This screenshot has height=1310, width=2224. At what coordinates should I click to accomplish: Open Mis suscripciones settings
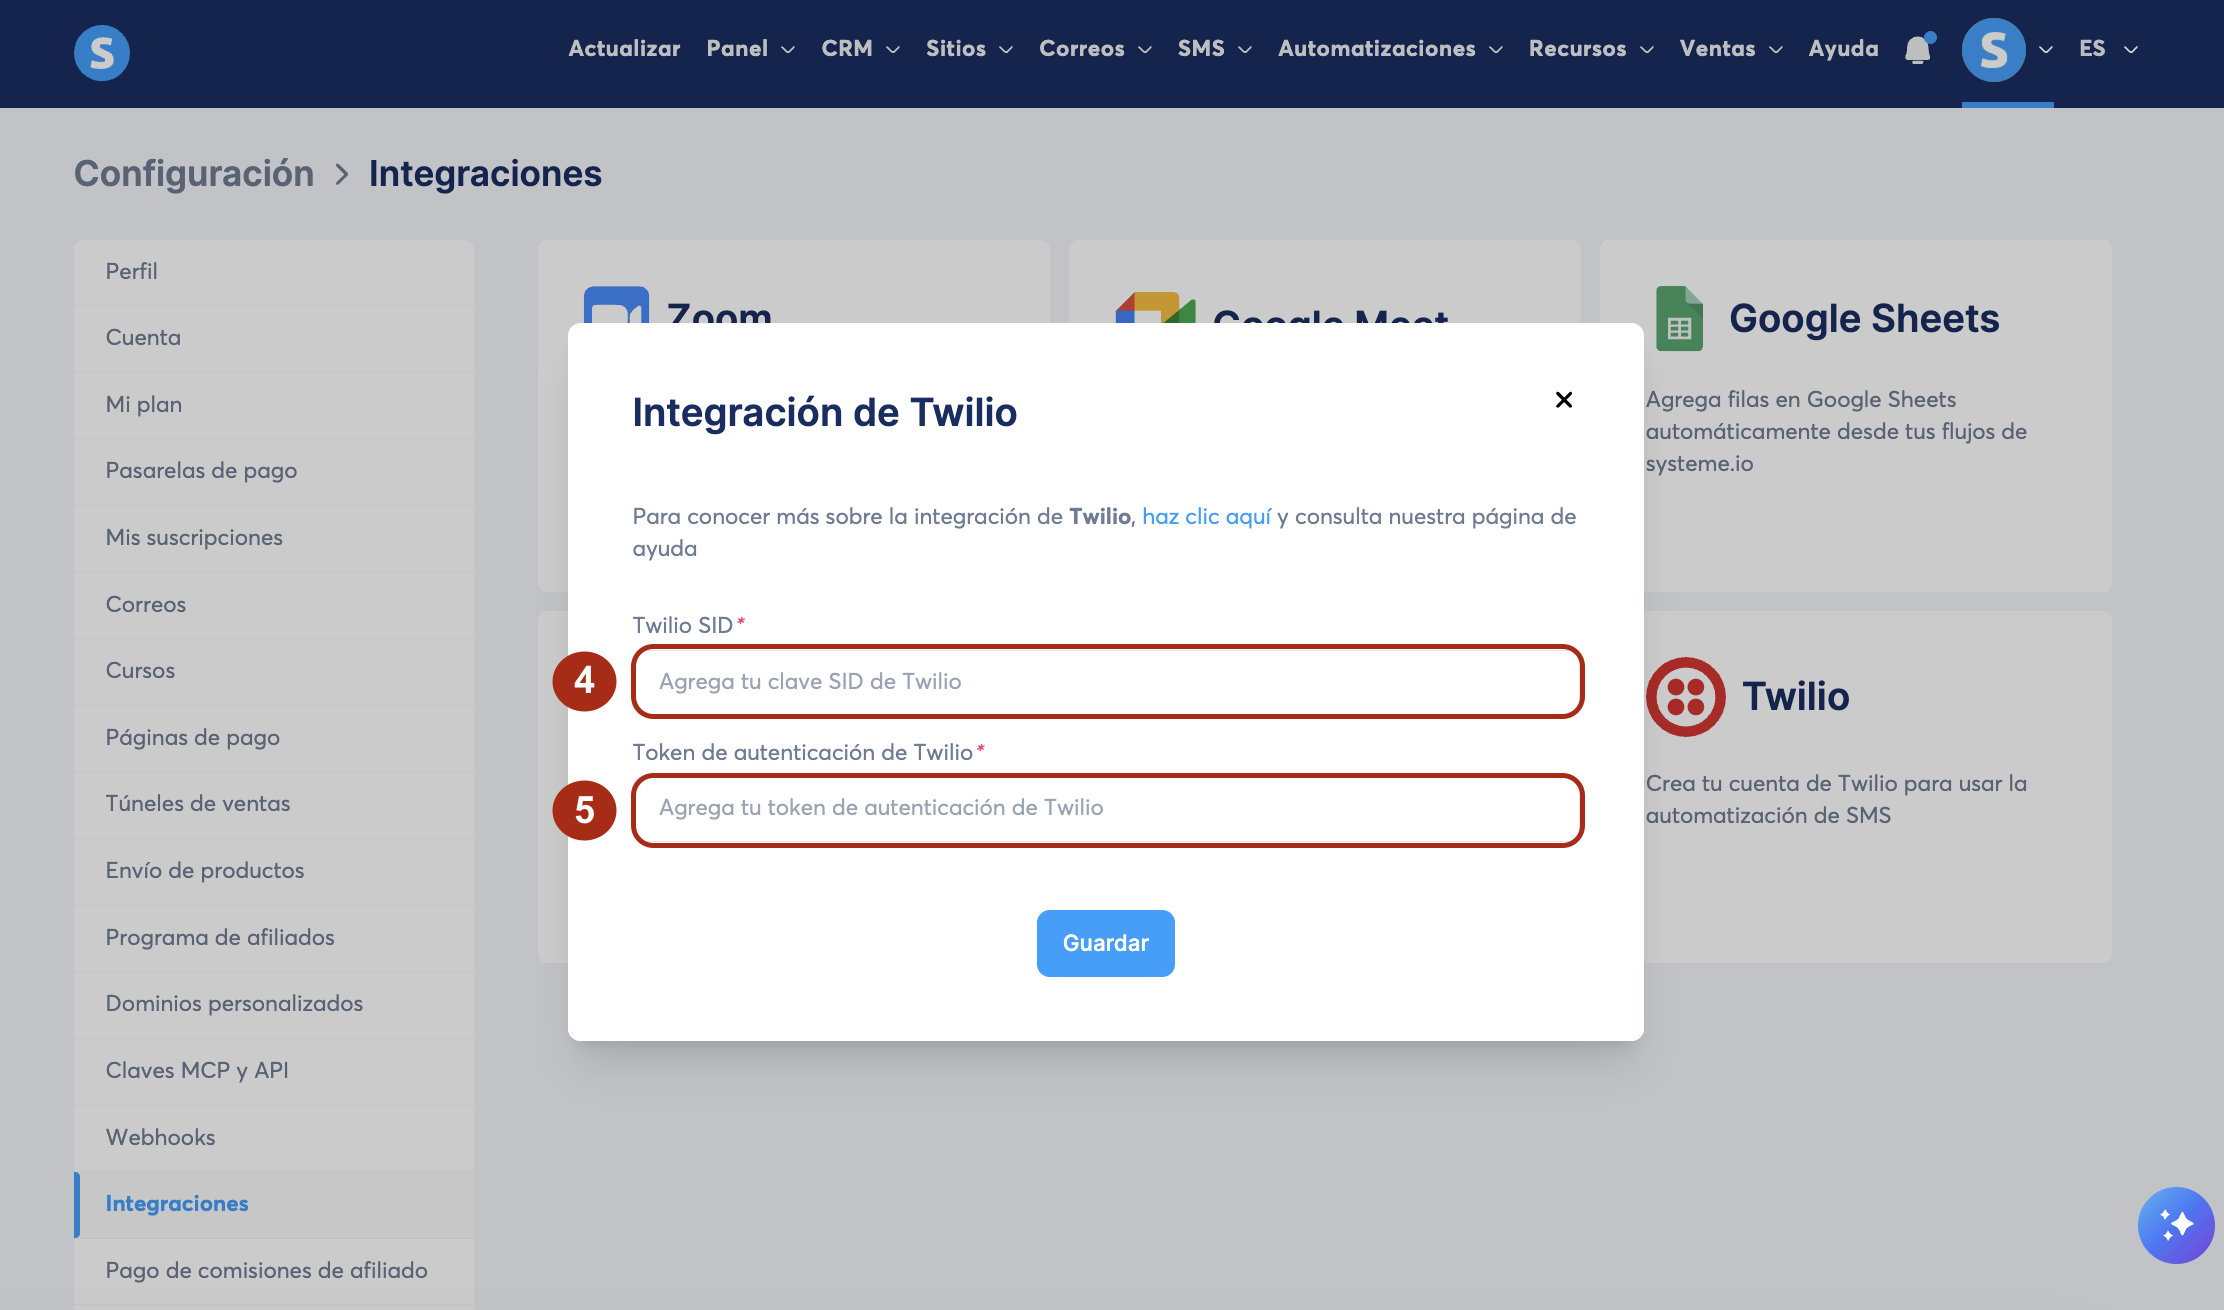tap(274, 538)
